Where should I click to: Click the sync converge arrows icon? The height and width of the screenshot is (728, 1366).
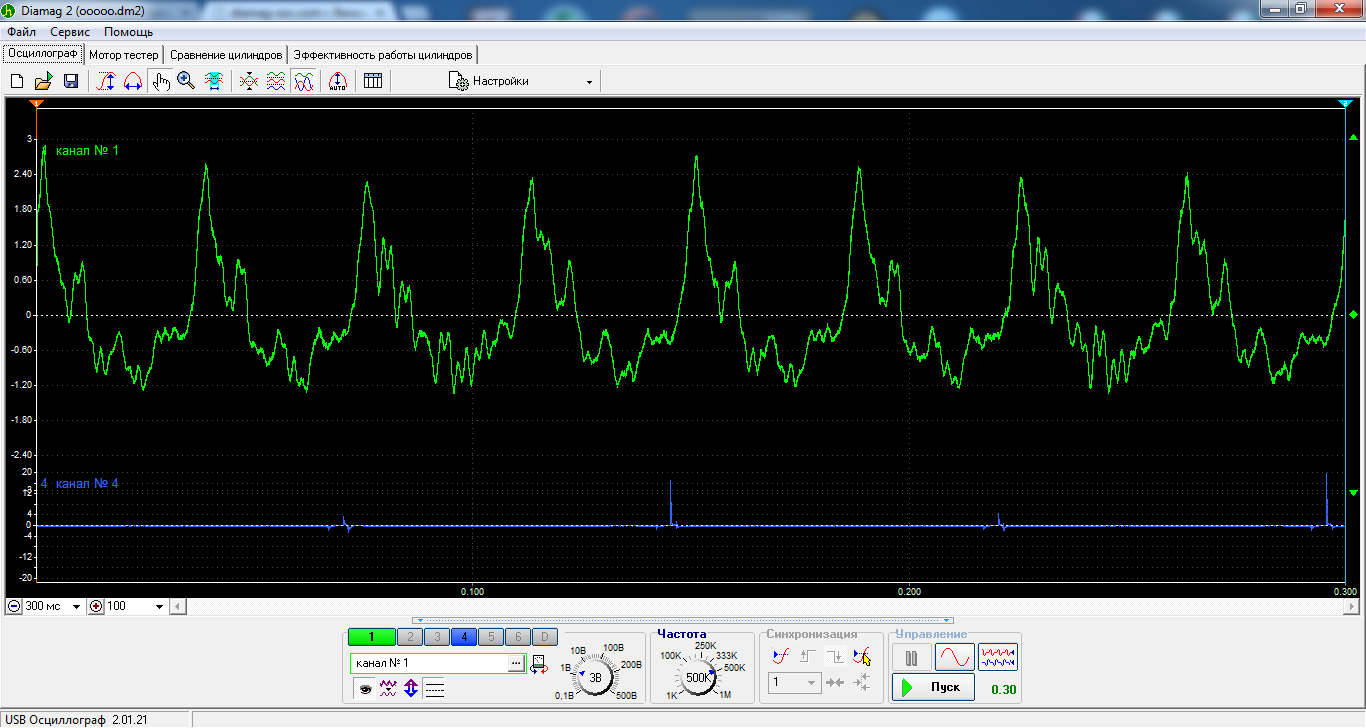tap(835, 683)
